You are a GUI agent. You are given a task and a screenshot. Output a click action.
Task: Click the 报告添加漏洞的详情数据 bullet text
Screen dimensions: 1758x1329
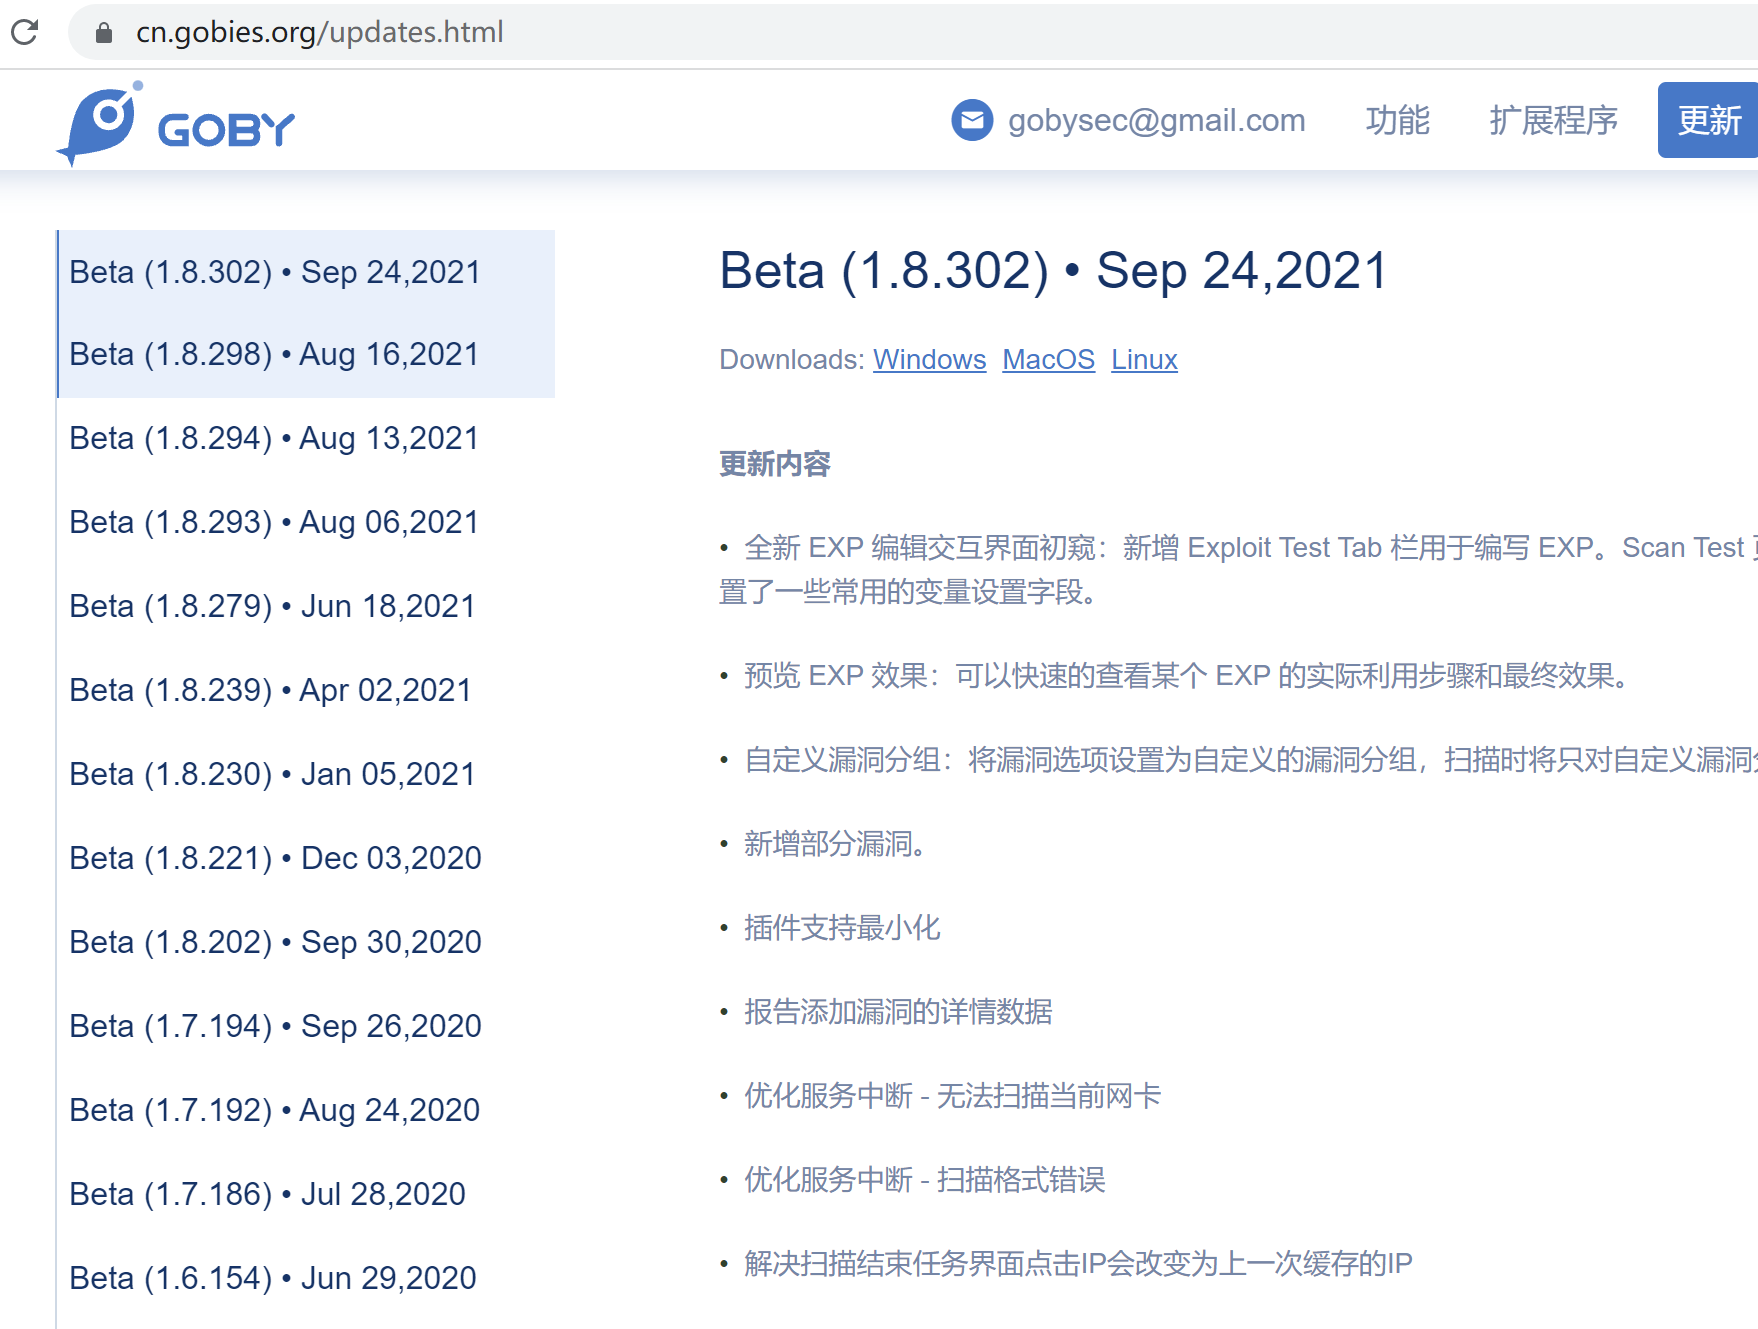(x=898, y=1012)
